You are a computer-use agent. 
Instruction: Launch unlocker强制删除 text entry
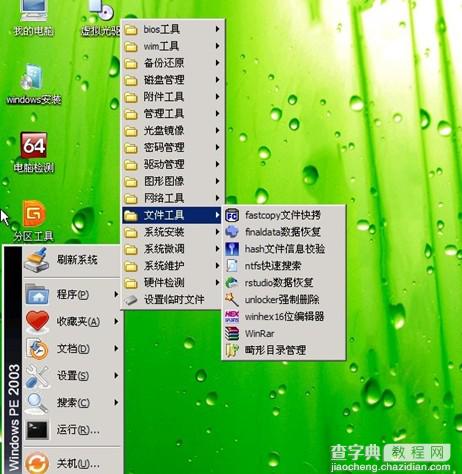click(x=282, y=300)
